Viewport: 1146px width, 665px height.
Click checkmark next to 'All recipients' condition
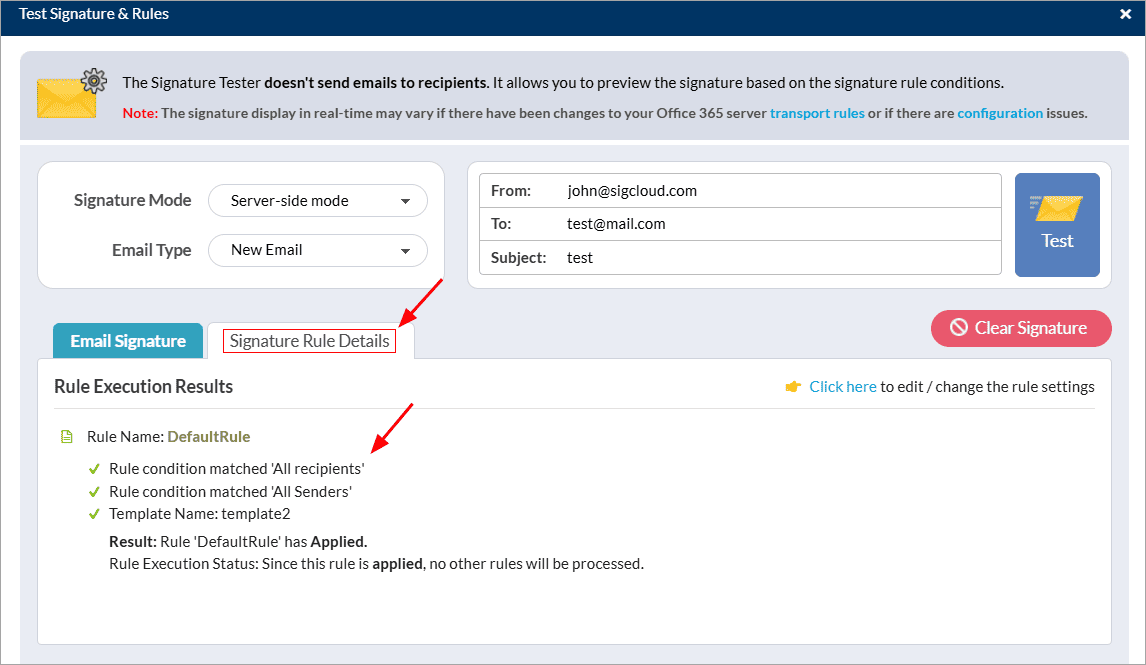(x=94, y=468)
